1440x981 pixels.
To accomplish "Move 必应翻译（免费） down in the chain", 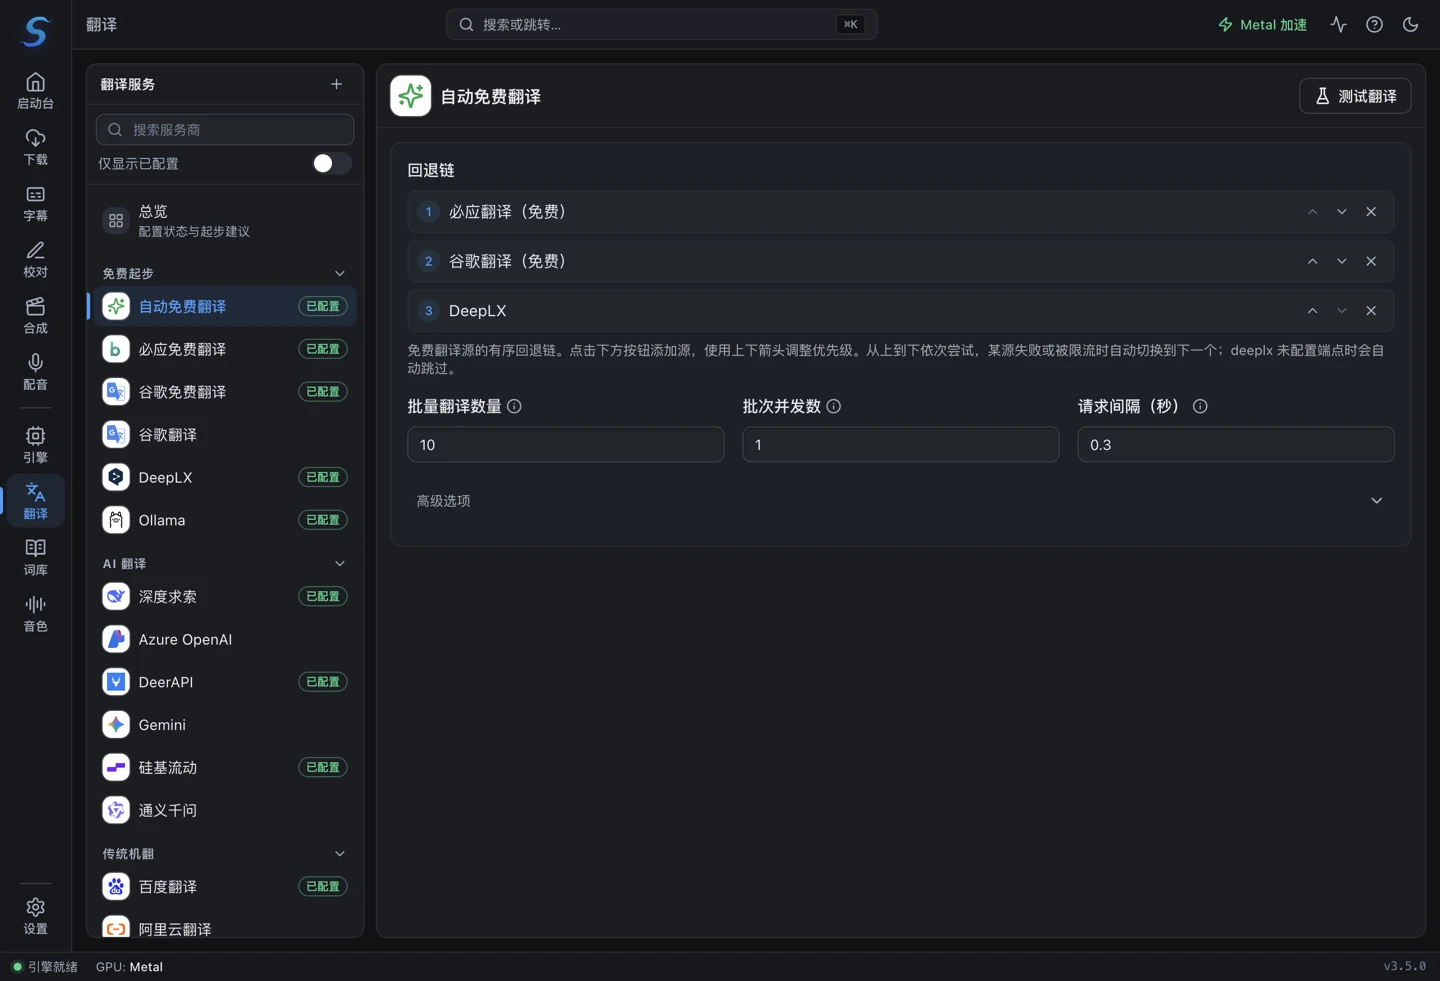I will point(1341,212).
